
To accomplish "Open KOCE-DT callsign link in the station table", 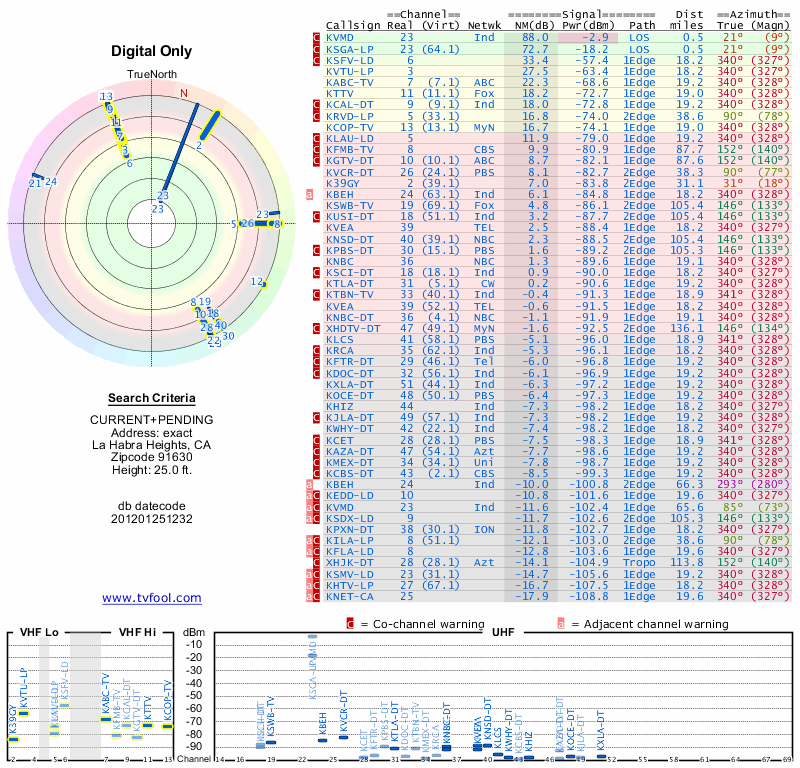I will [350, 395].
